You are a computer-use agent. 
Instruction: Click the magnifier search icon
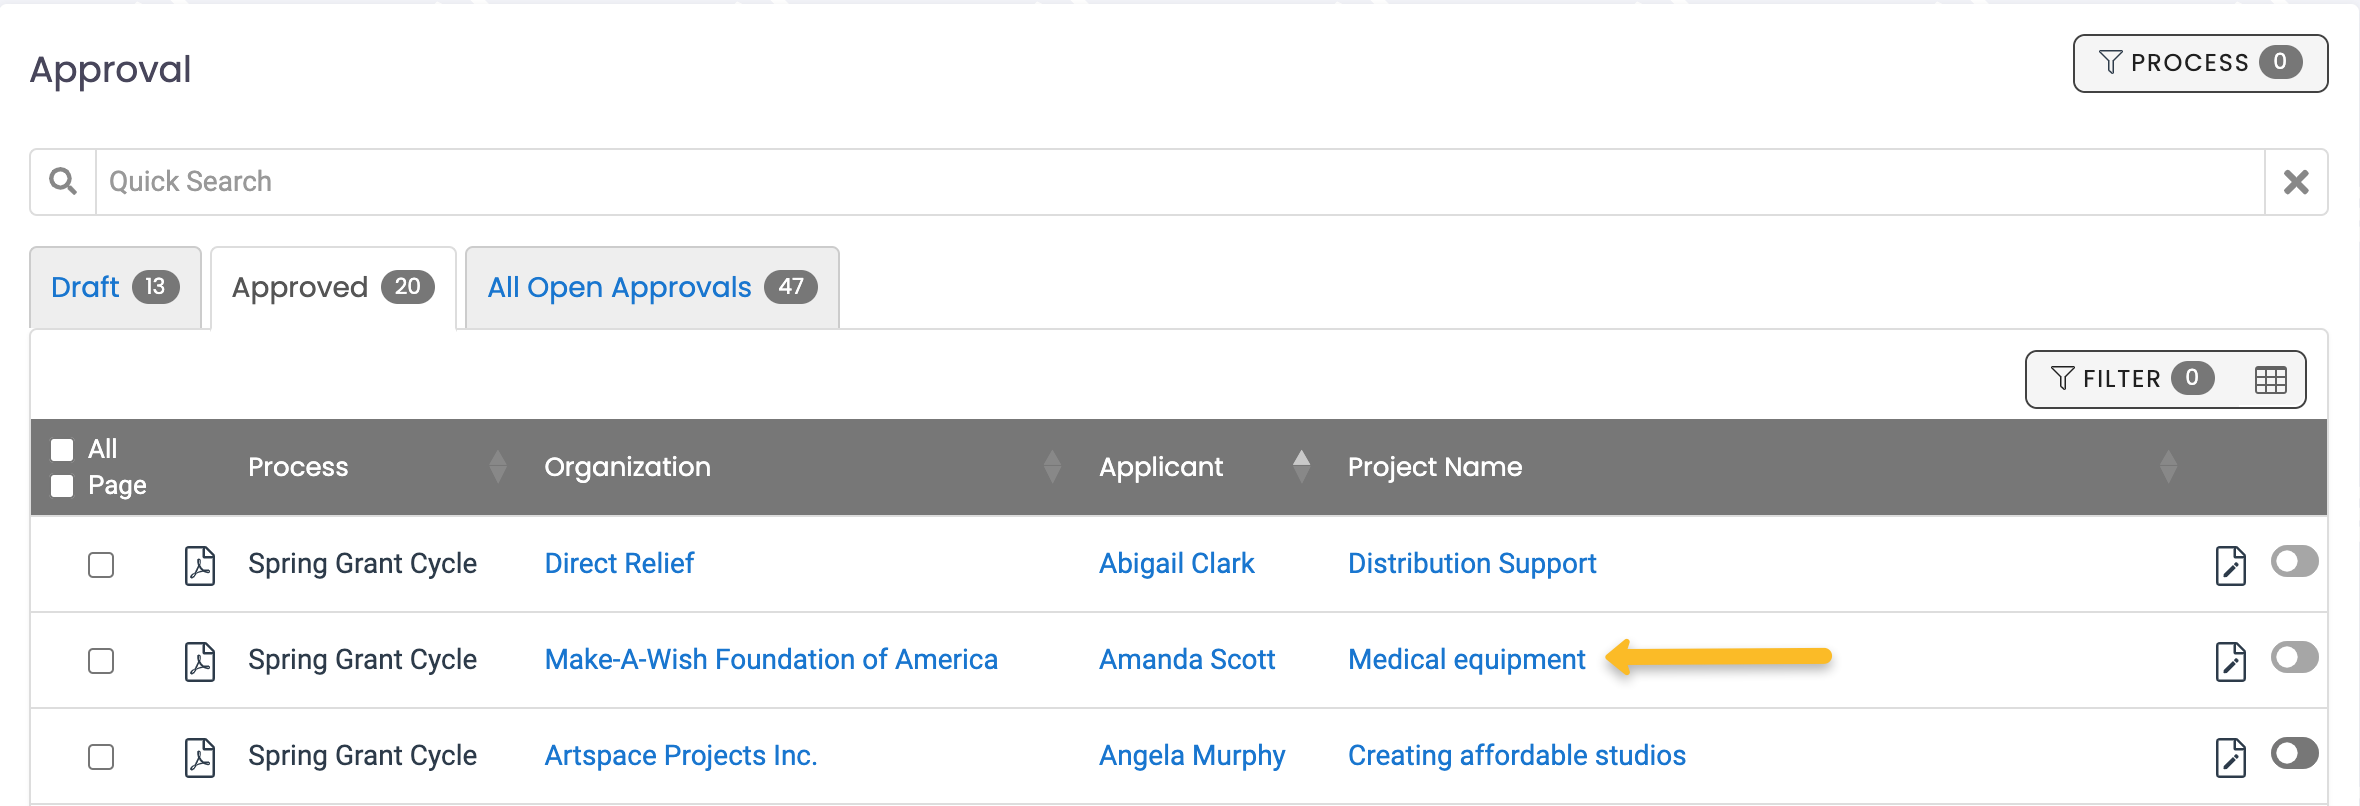63,181
